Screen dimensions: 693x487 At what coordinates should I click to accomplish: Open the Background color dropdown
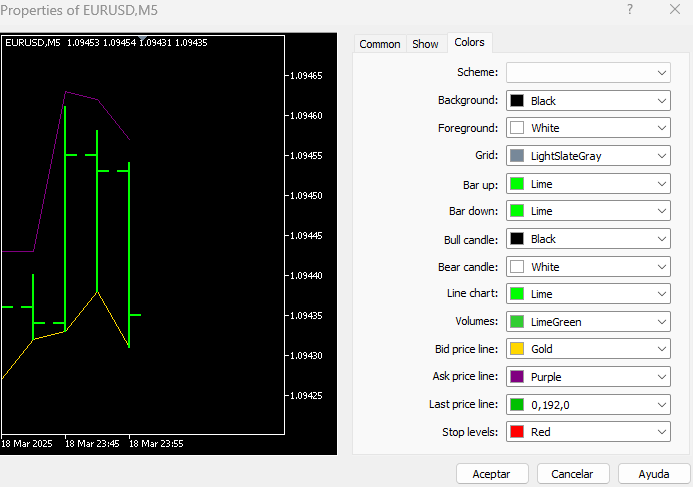click(588, 101)
